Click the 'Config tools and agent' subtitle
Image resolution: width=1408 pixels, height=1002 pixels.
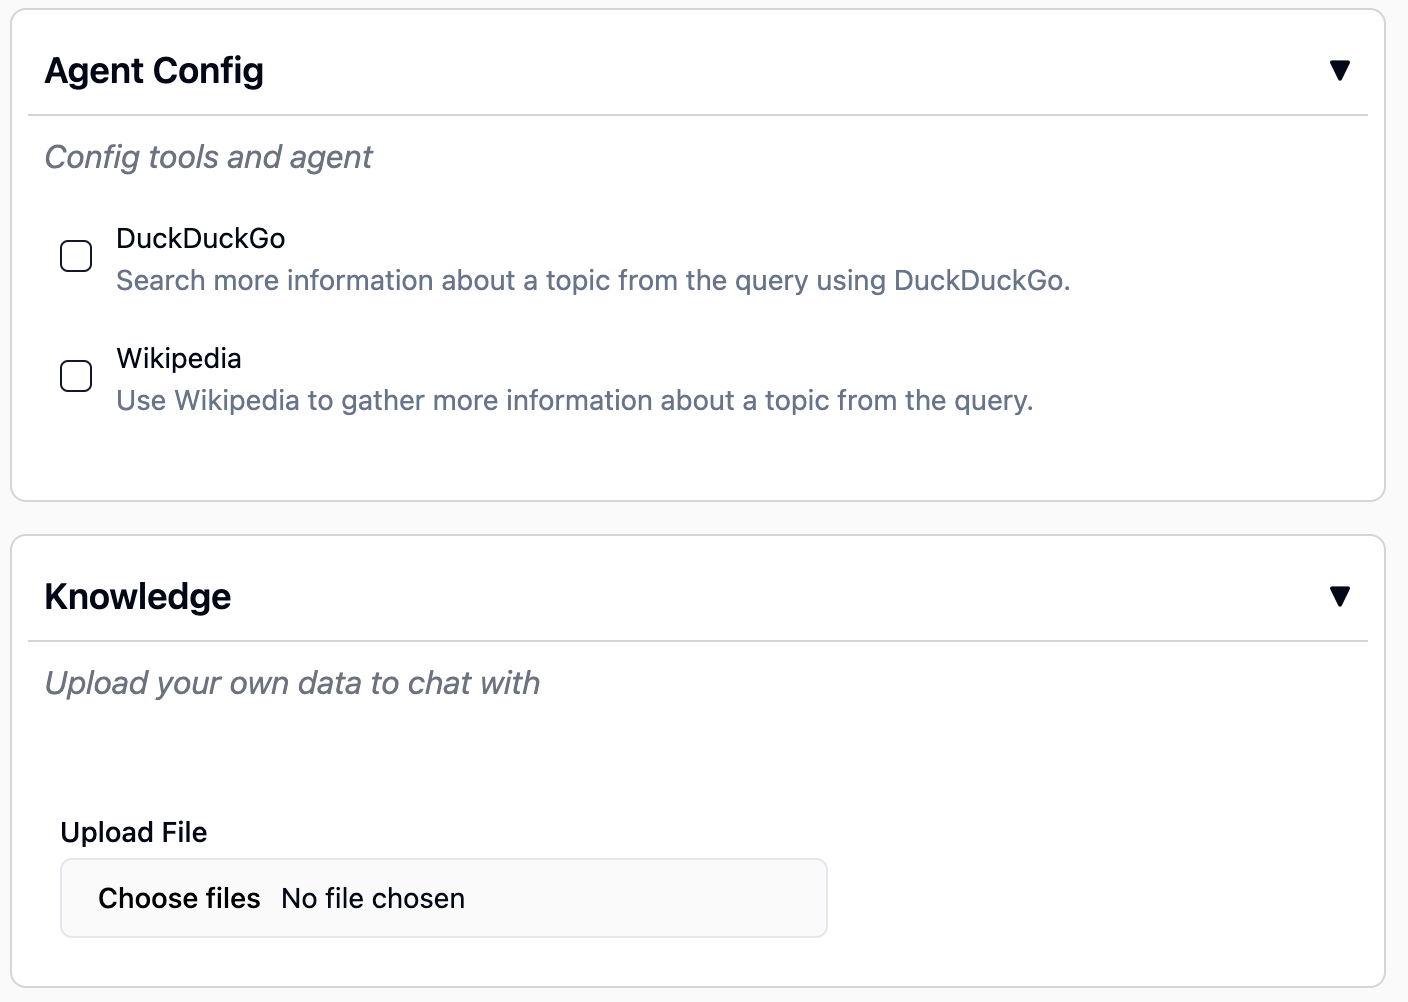click(208, 157)
